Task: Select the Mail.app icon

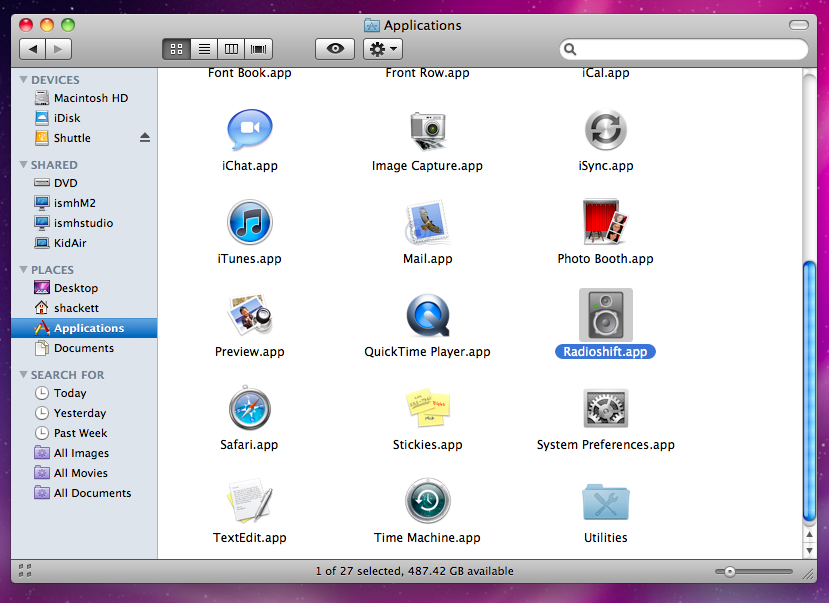Action: 428,222
